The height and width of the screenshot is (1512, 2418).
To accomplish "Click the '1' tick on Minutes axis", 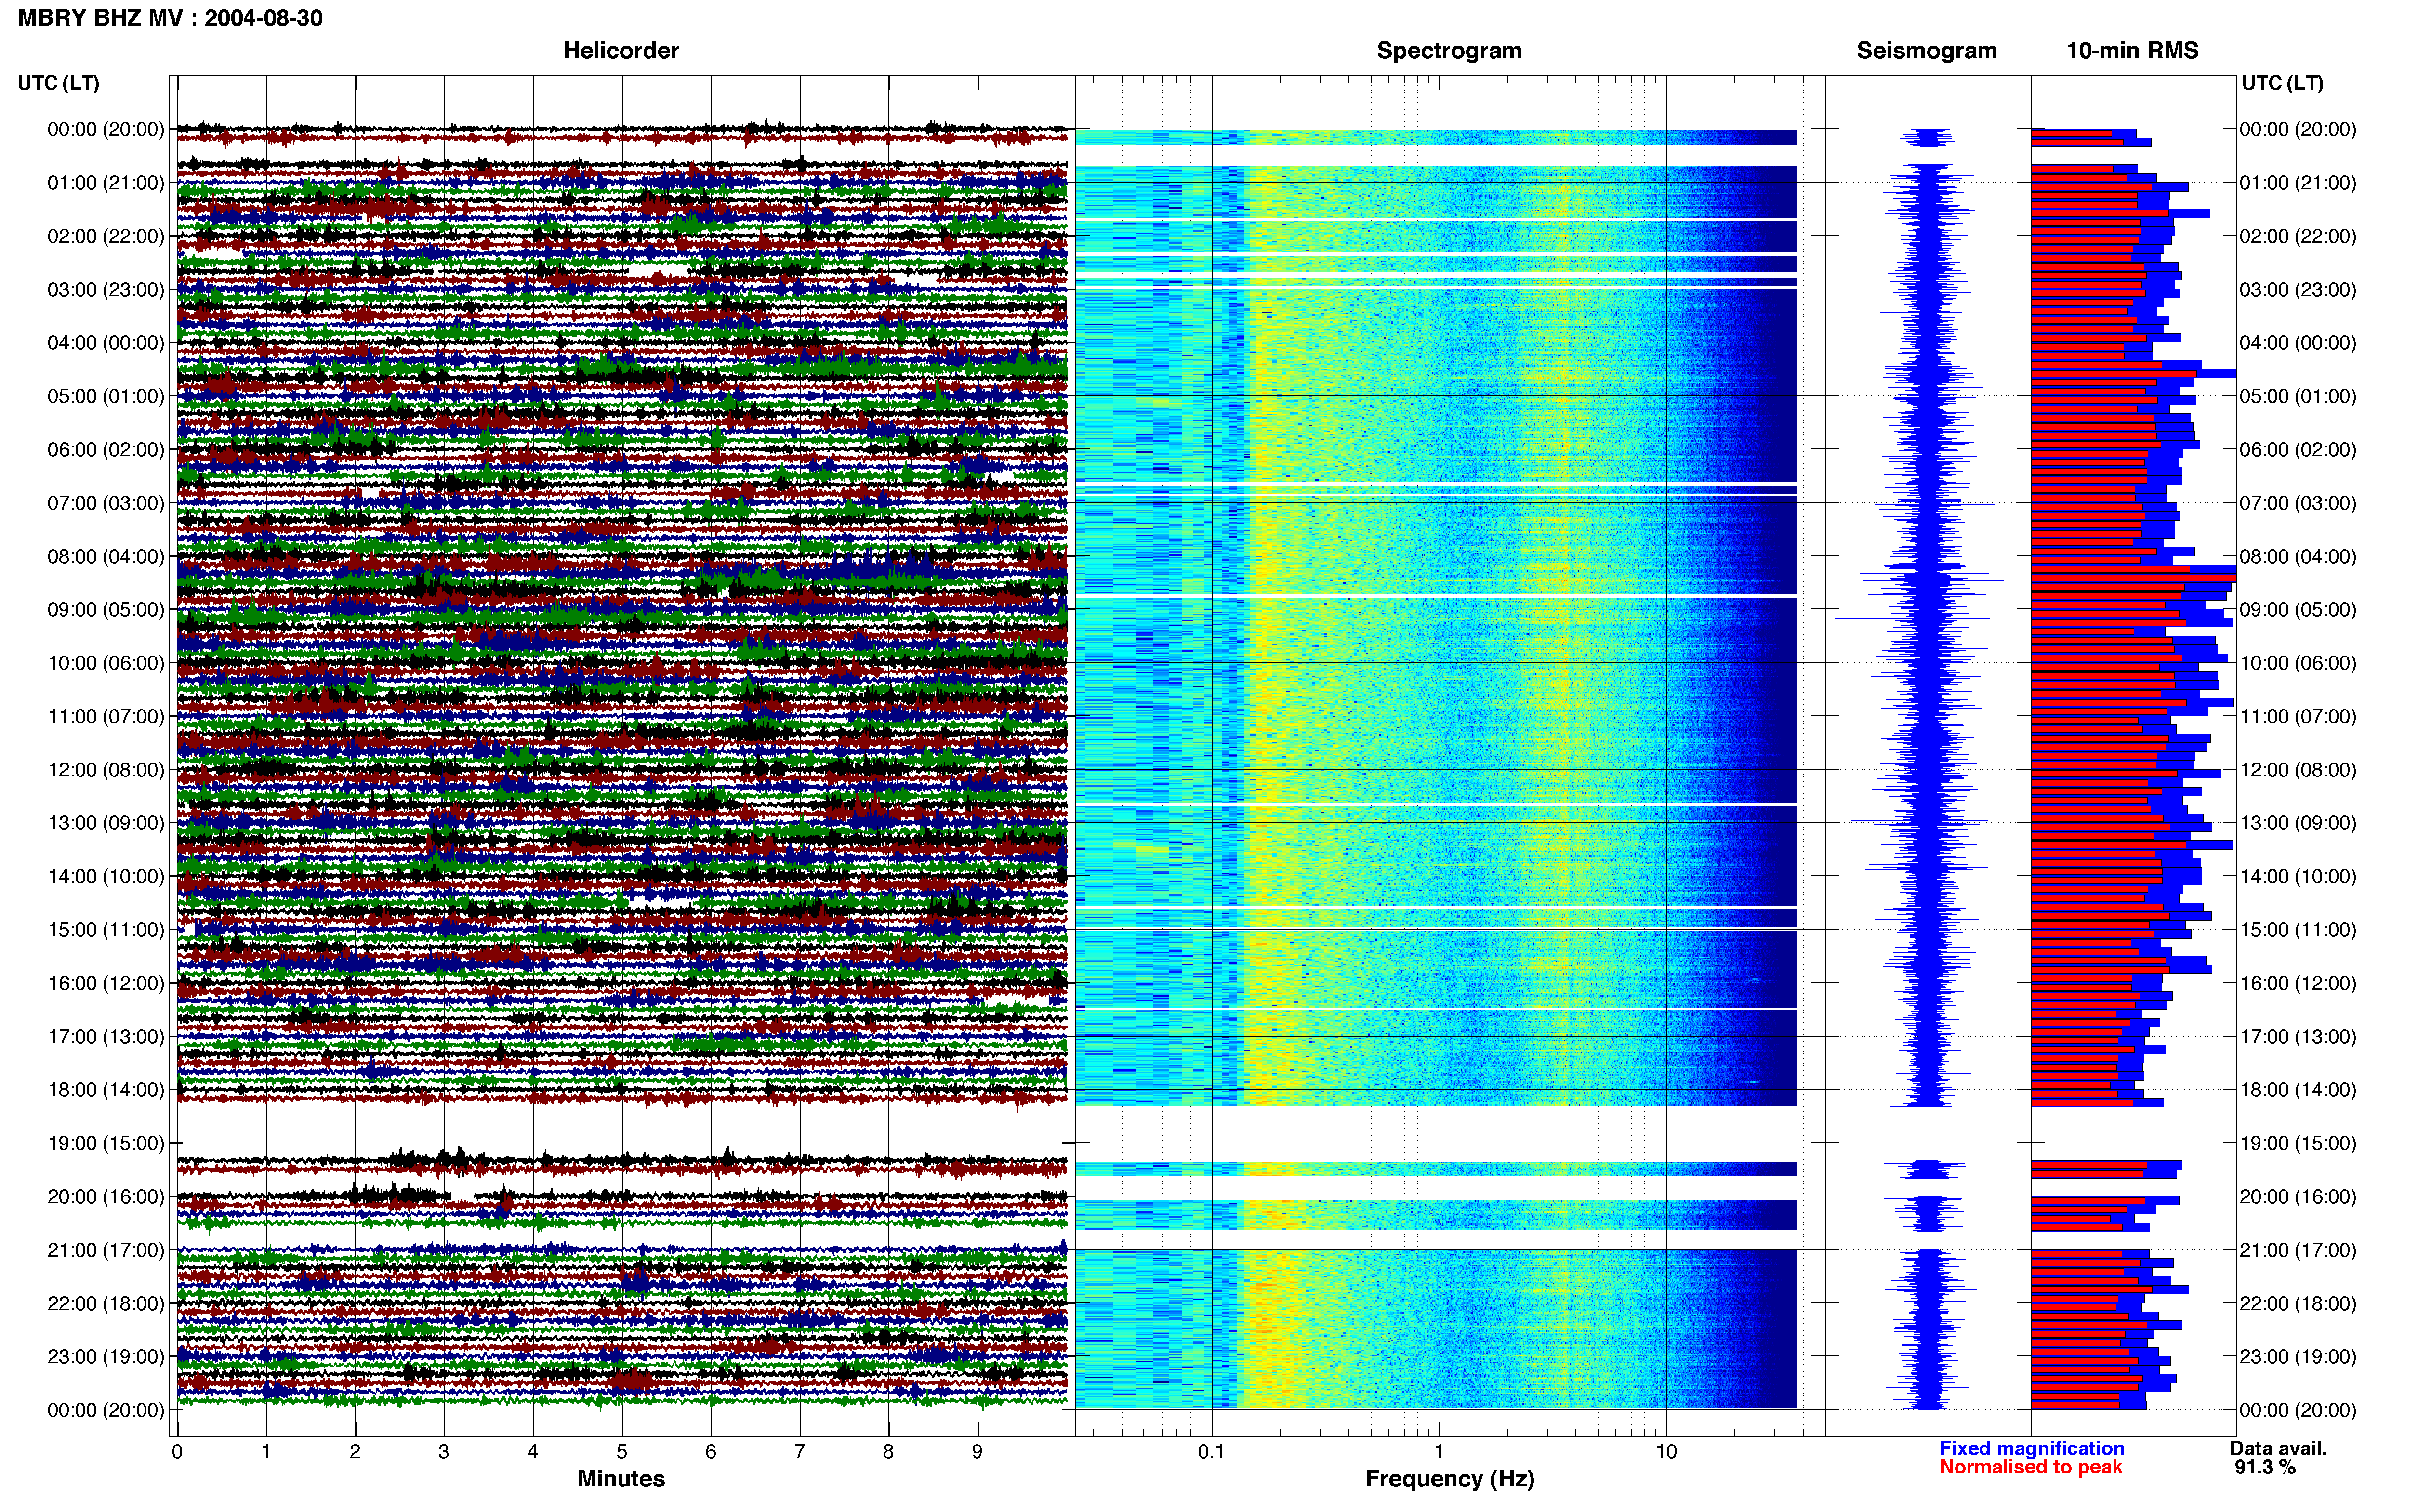I will coord(266,1452).
